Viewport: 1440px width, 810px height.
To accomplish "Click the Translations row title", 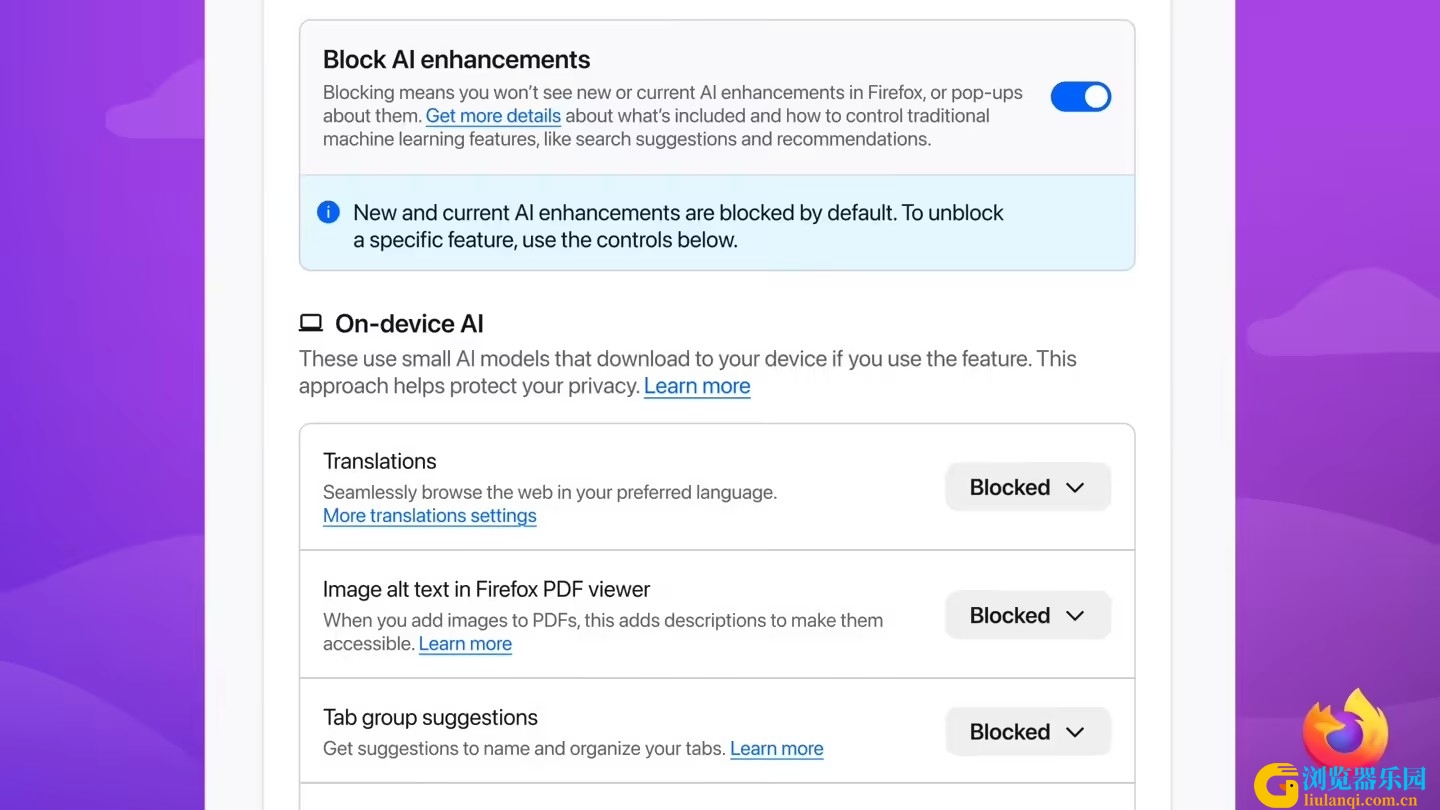I will coord(380,461).
